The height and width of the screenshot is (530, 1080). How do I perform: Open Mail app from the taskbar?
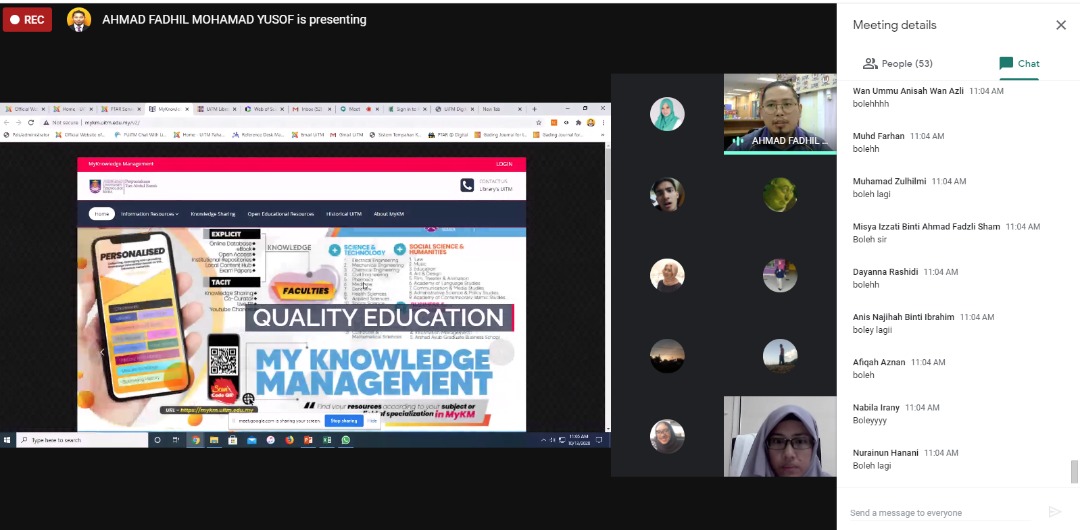click(x=251, y=440)
